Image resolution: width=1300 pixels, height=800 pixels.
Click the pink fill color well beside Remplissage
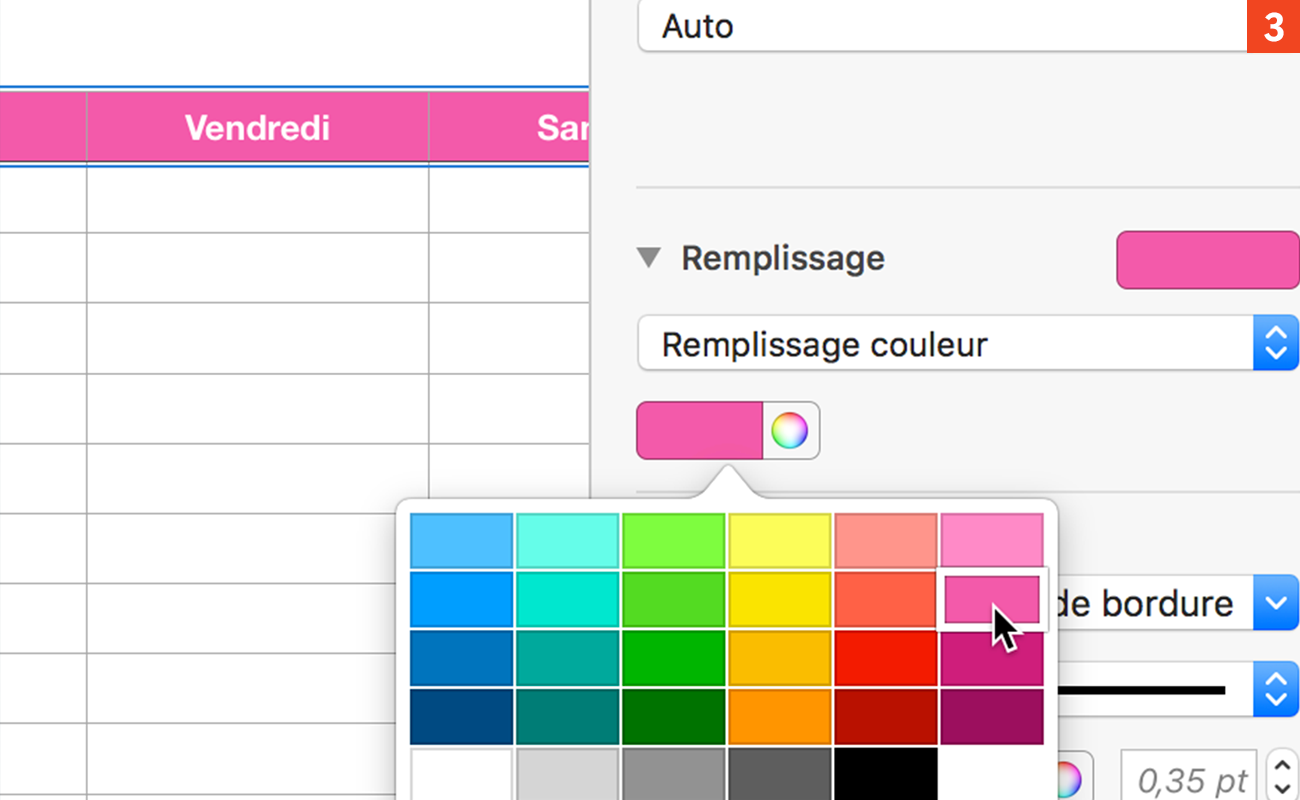[x=1207, y=259]
